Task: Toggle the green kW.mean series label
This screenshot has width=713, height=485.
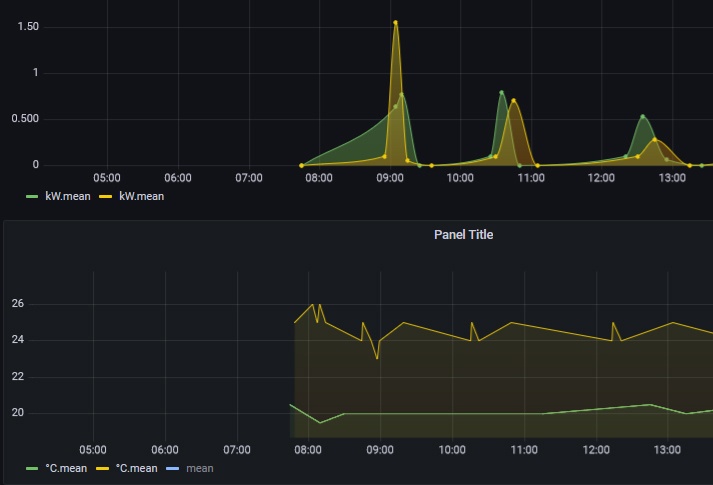Action: click(68, 196)
